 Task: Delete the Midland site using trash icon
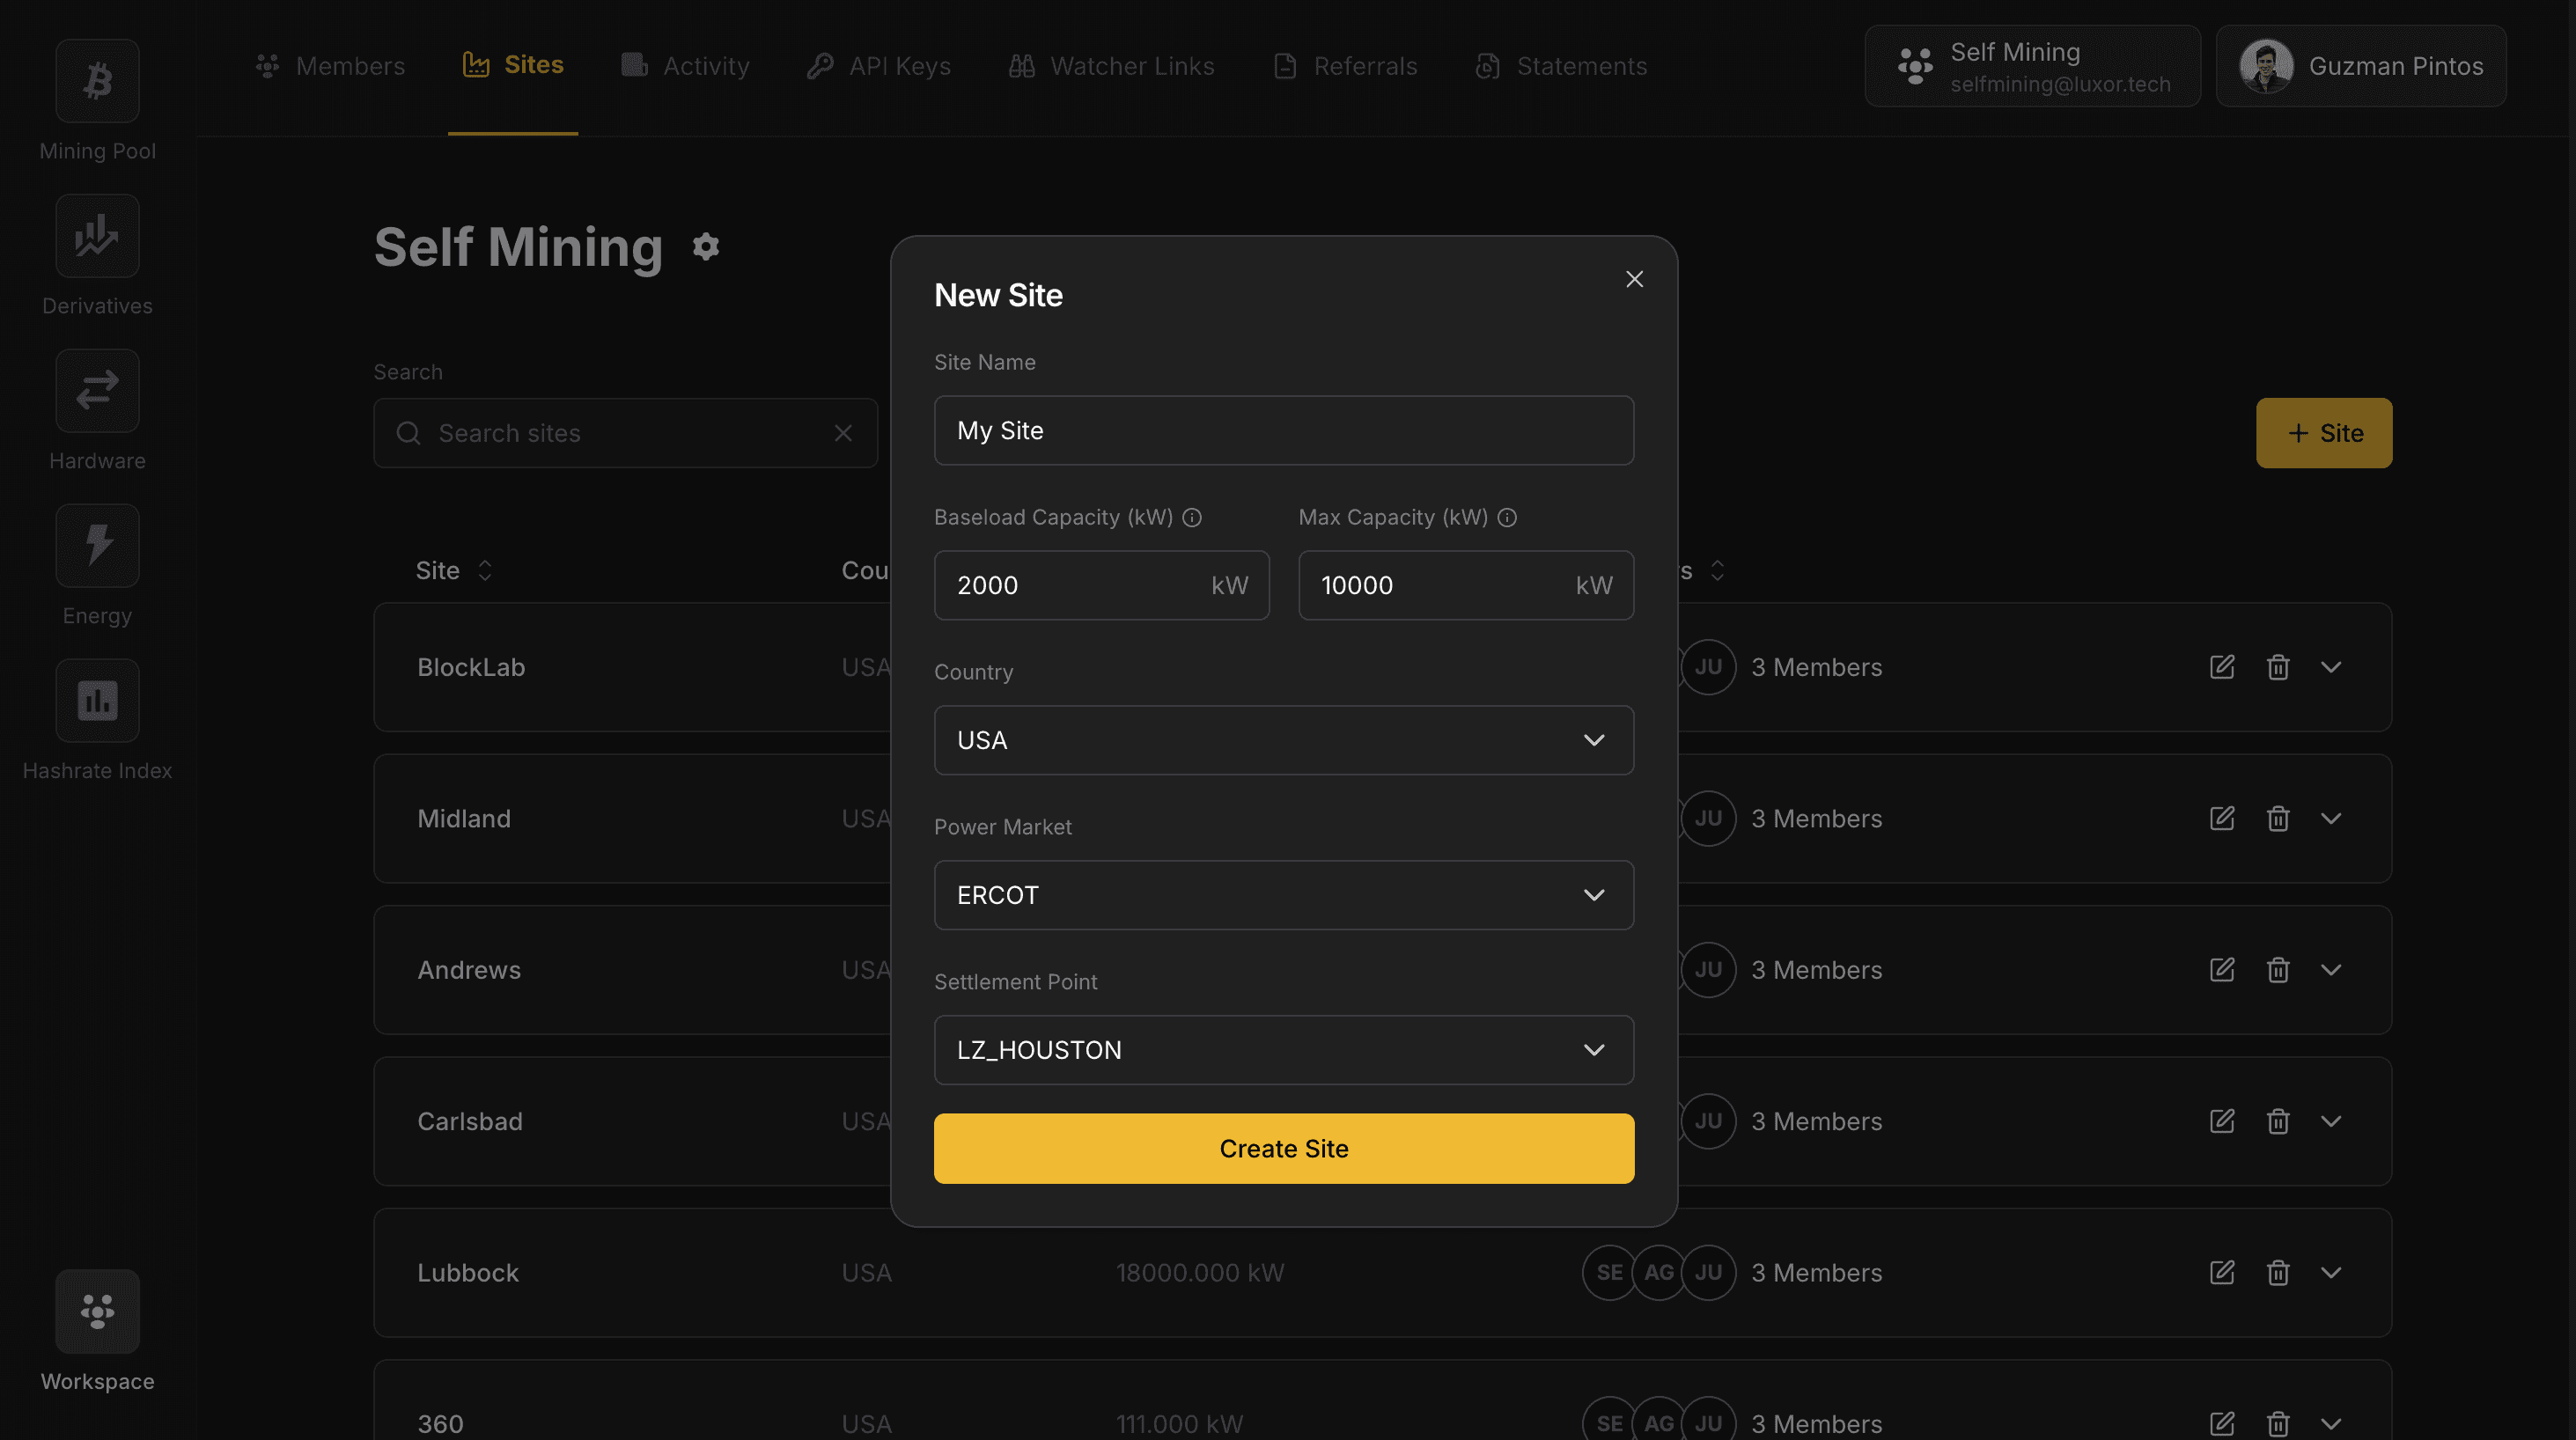click(x=2278, y=818)
